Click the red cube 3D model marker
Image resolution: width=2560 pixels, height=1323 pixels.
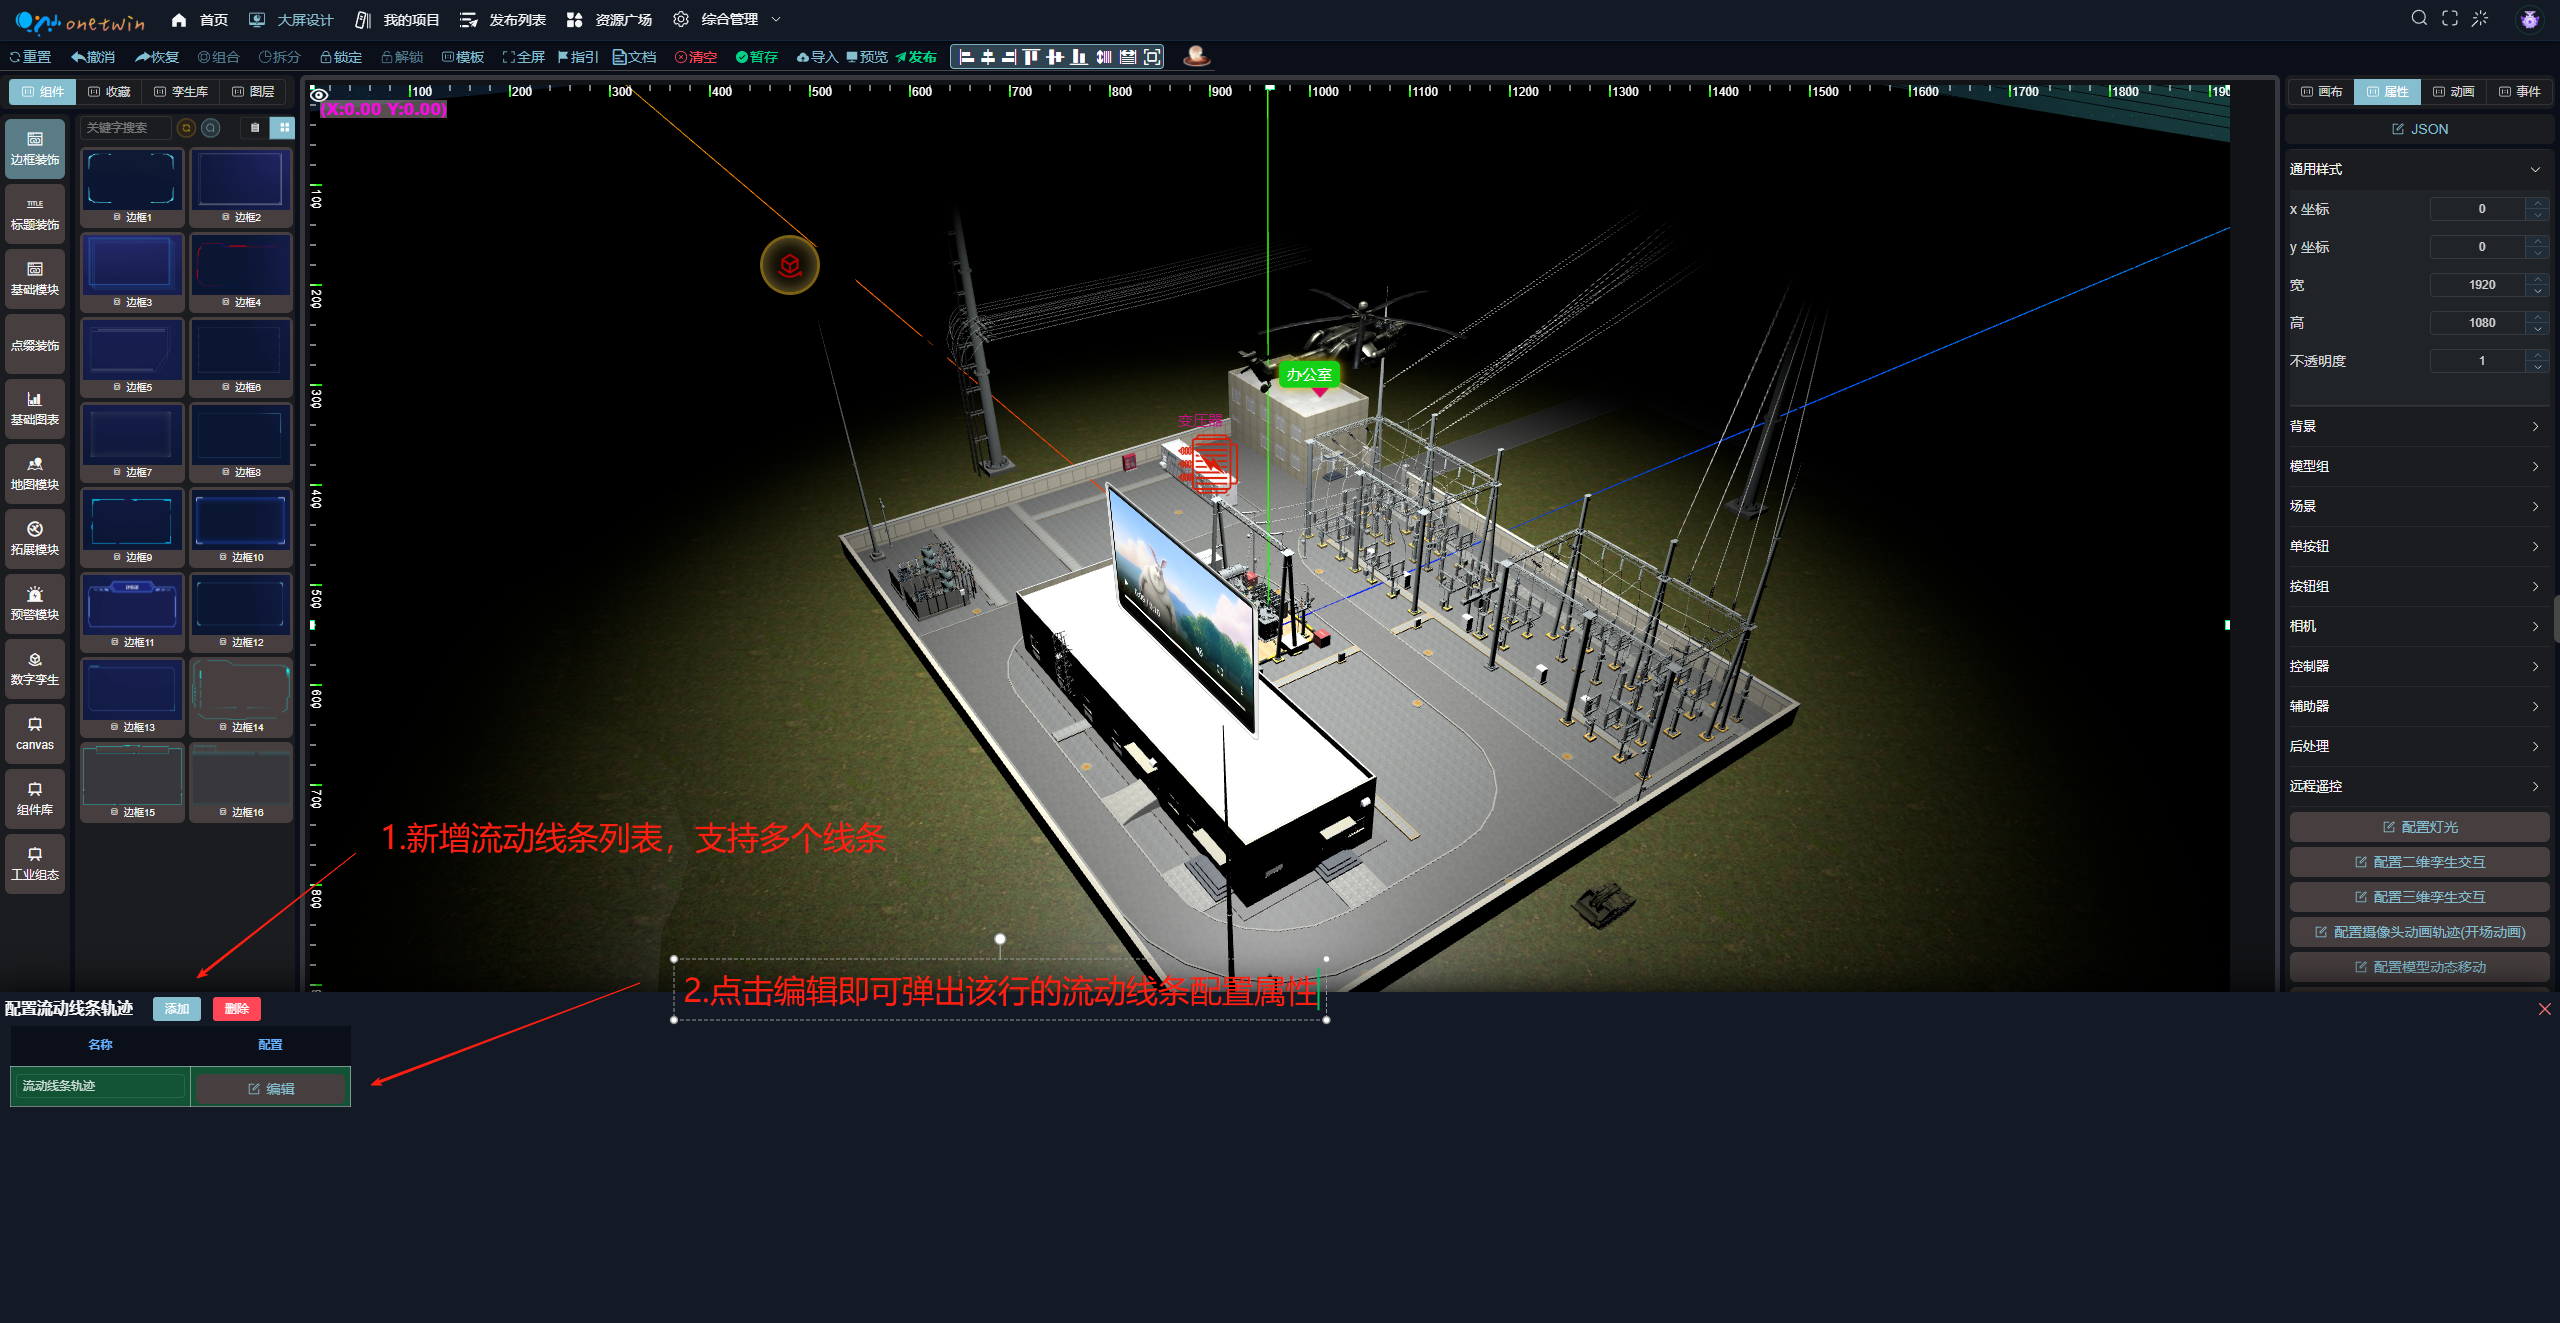coord(790,265)
